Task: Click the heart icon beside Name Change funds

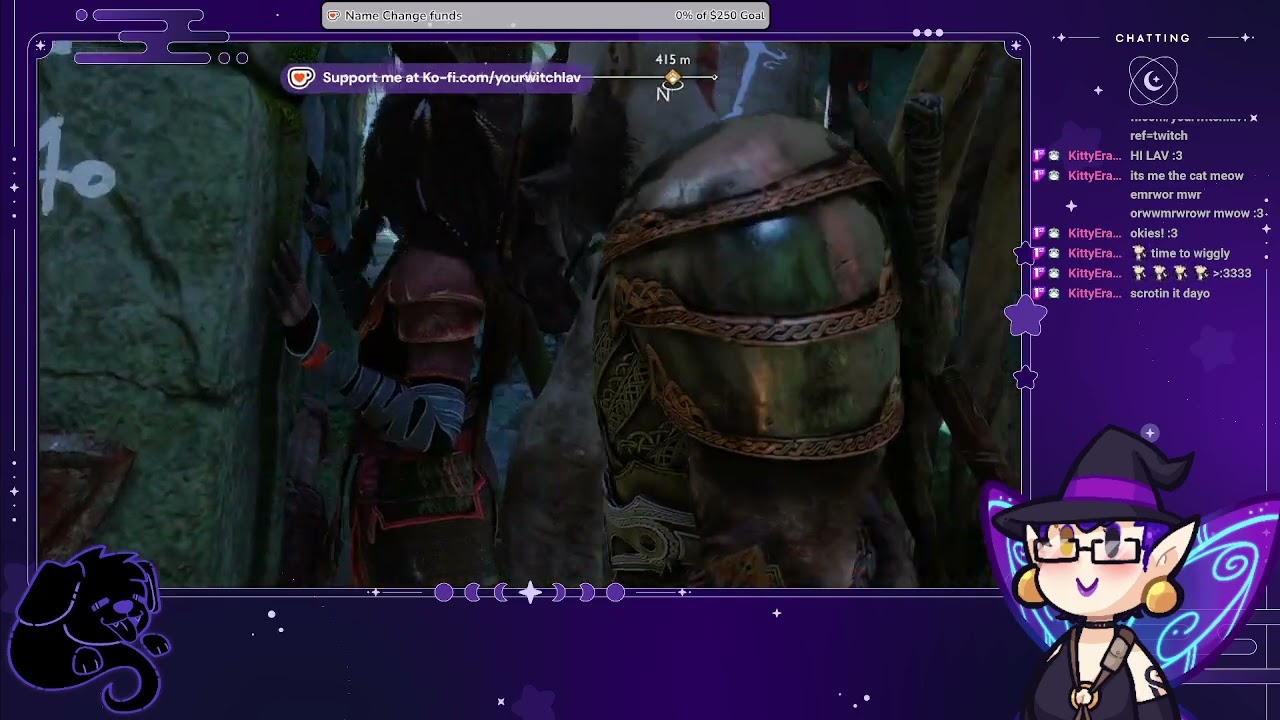Action: pos(334,16)
